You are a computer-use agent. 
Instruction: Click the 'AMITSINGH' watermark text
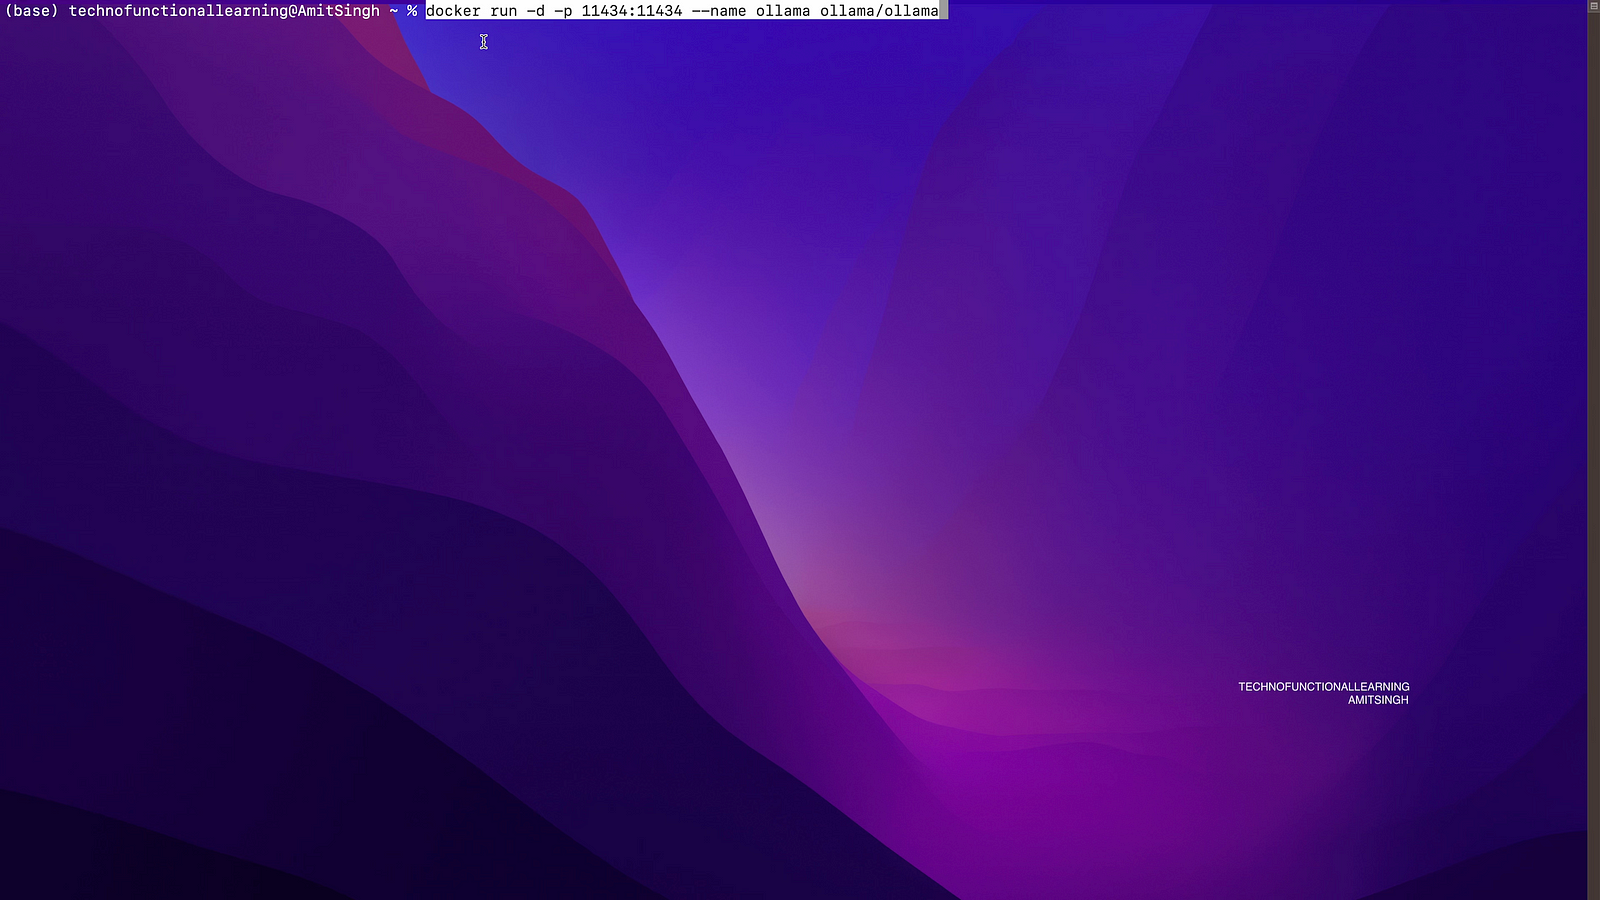(1377, 700)
